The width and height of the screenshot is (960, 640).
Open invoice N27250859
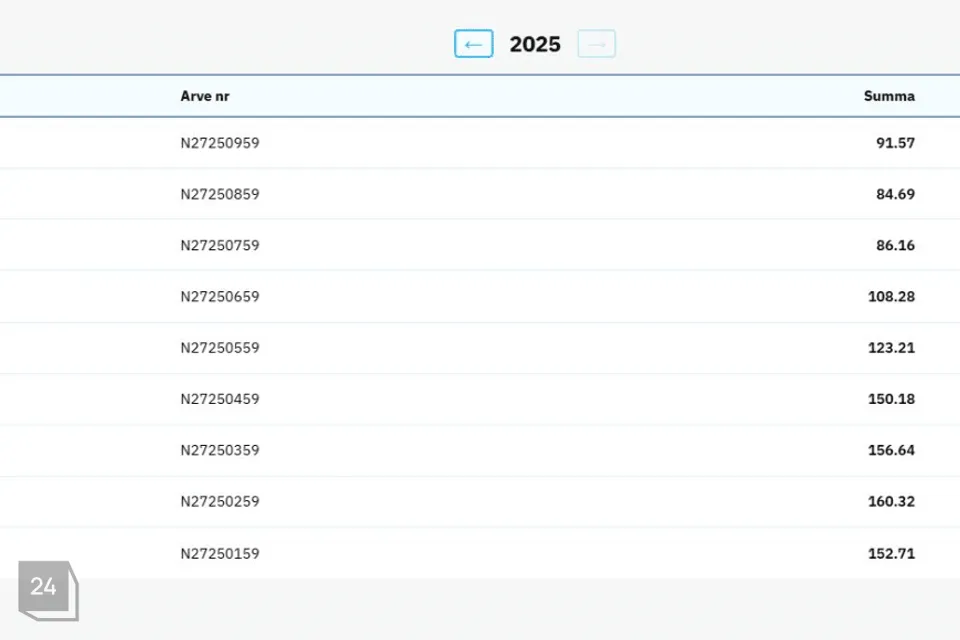[x=220, y=194]
